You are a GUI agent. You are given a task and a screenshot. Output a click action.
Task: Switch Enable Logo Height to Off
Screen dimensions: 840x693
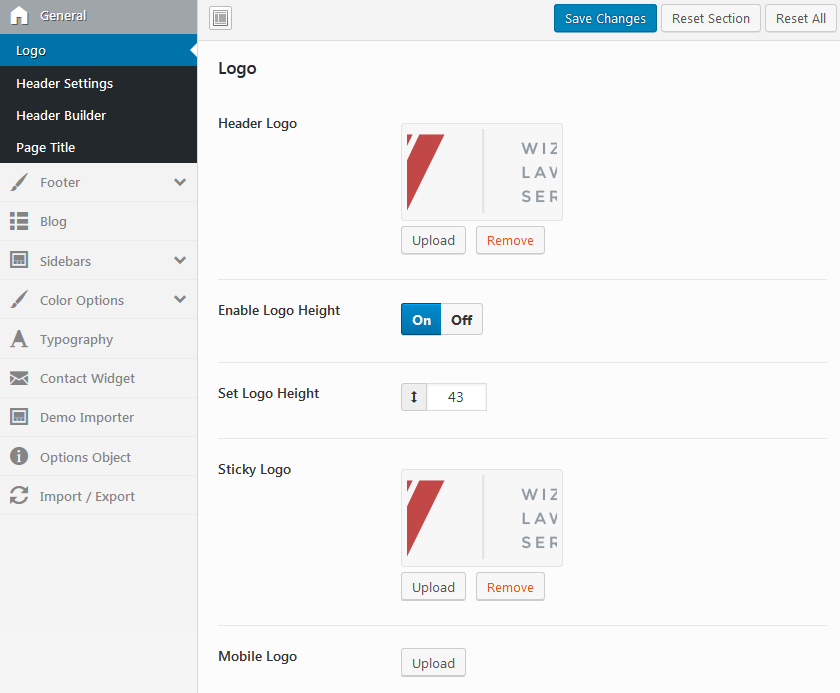point(461,320)
